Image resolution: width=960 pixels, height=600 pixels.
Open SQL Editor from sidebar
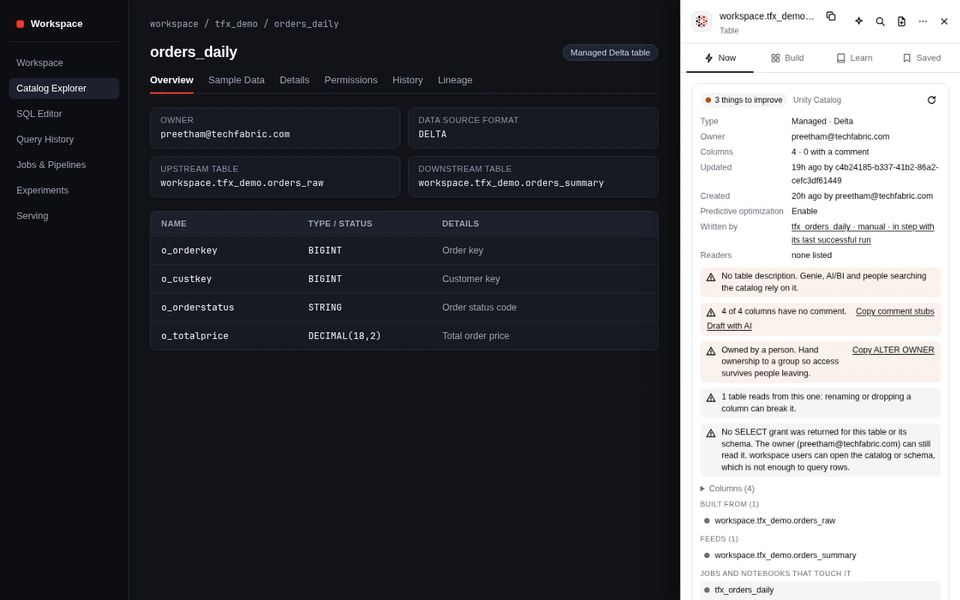64,114
